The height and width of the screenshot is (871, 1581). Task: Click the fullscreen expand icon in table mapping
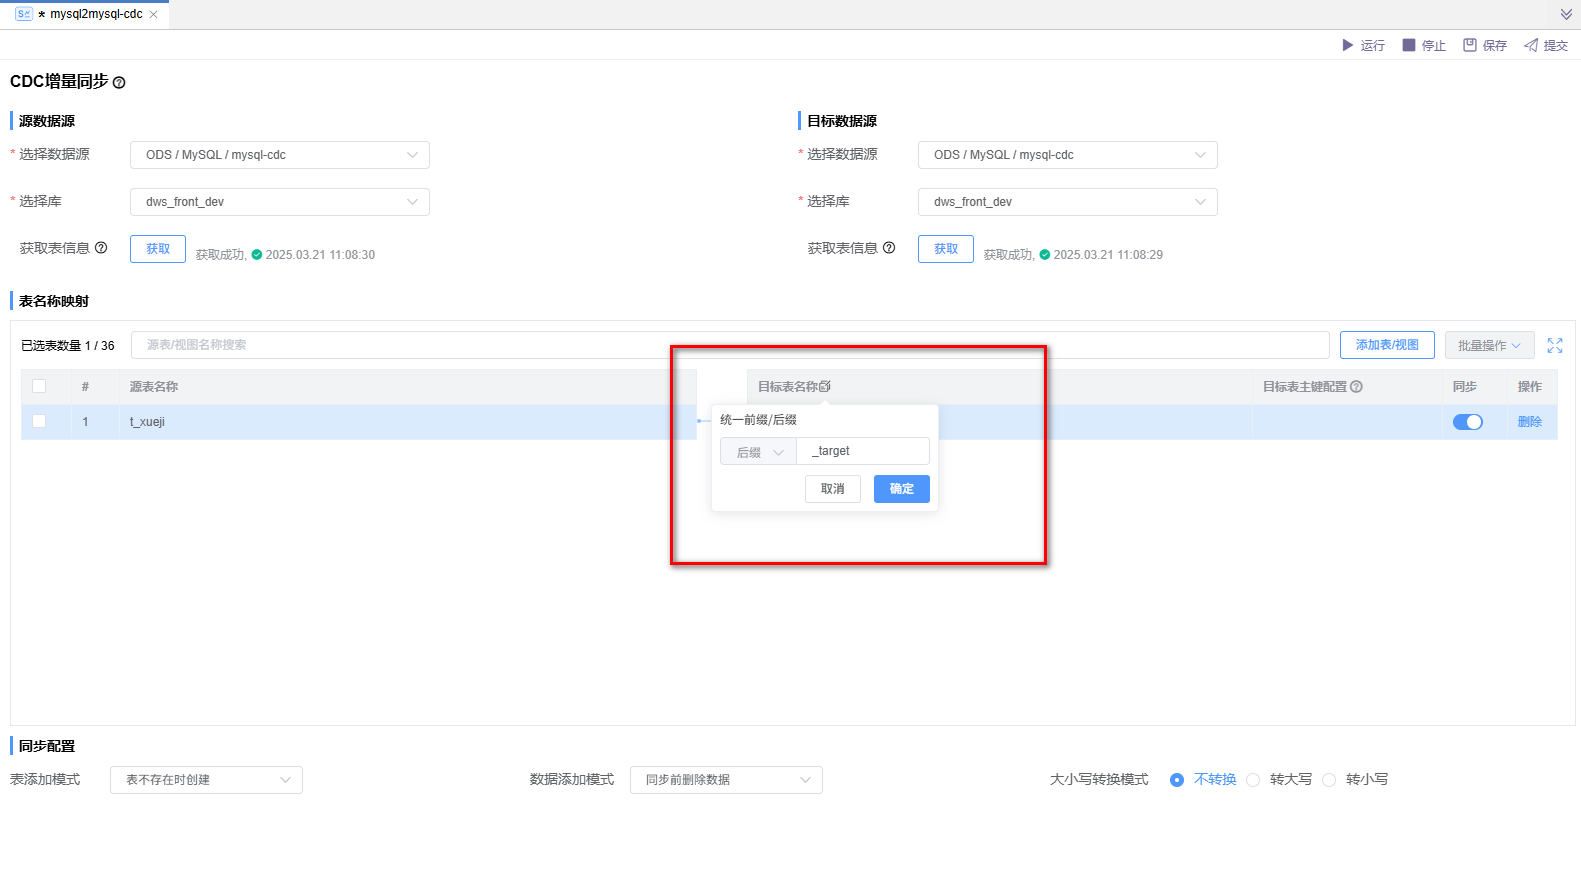tap(1555, 345)
